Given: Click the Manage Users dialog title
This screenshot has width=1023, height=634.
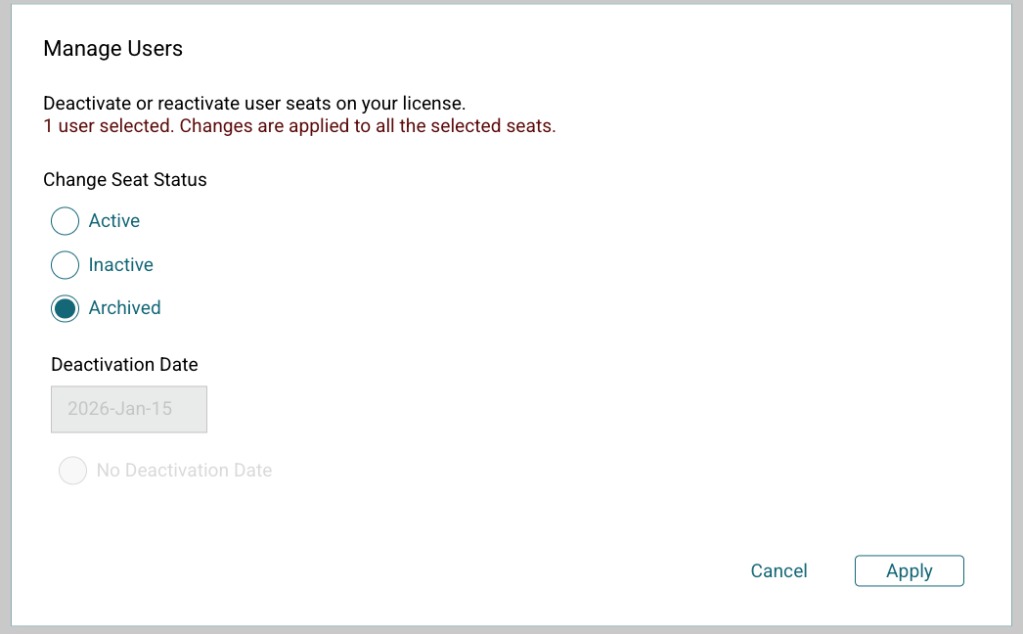Looking at the screenshot, I should pos(113,48).
